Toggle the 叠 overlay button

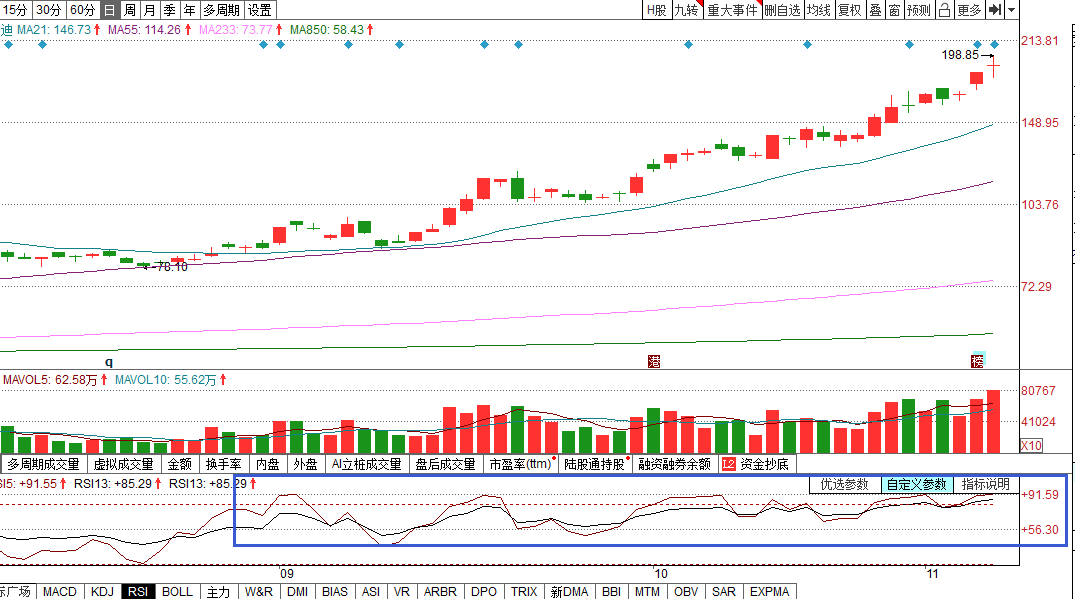(875, 10)
